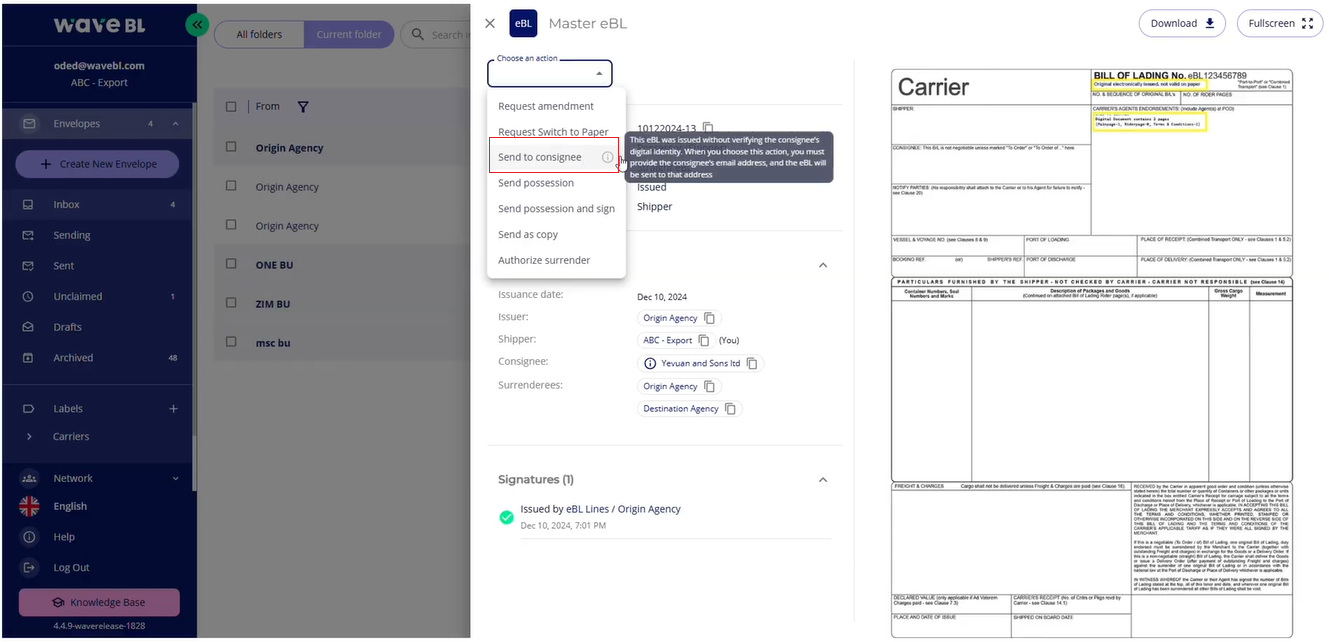The image size is (1329, 642).
Task: Tick the checkbox for ZIM BU row
Action: point(231,304)
